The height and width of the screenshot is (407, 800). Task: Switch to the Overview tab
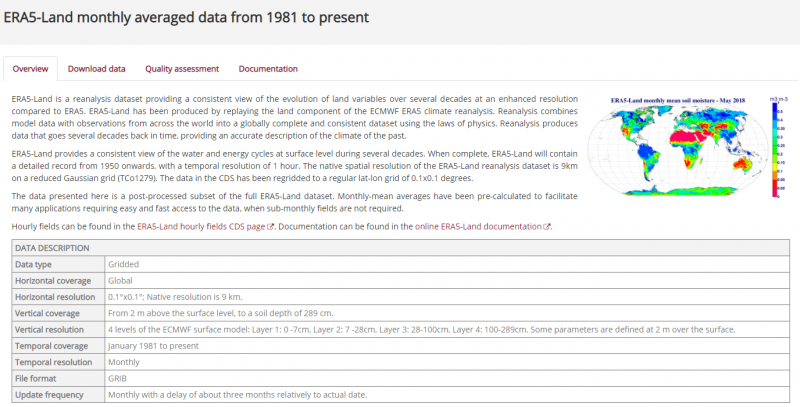pyautogui.click(x=30, y=69)
